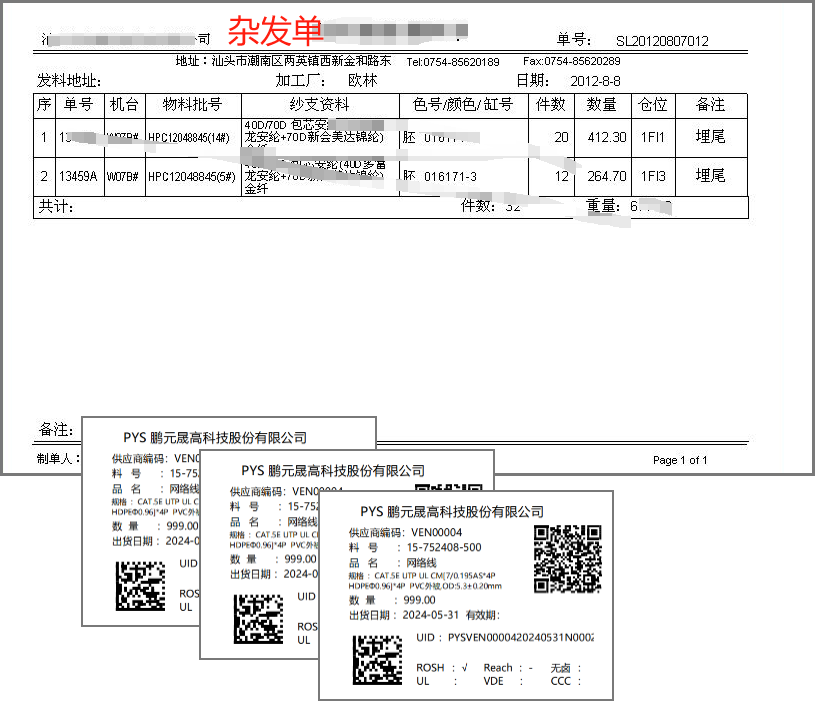
Task: Click the red 杂发单 title
Action: (x=276, y=31)
